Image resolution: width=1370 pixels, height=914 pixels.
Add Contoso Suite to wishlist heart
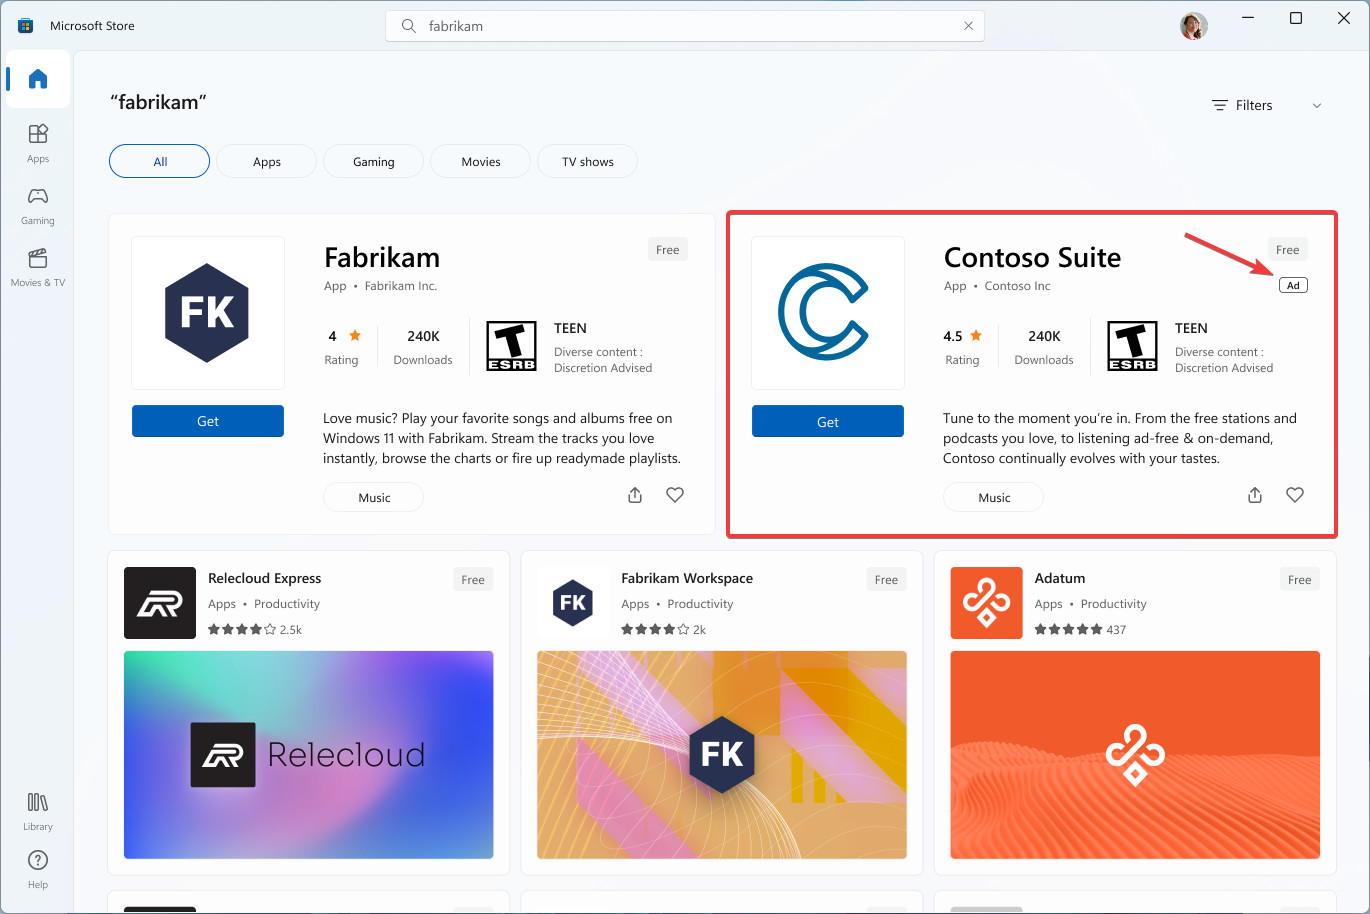(x=1295, y=495)
